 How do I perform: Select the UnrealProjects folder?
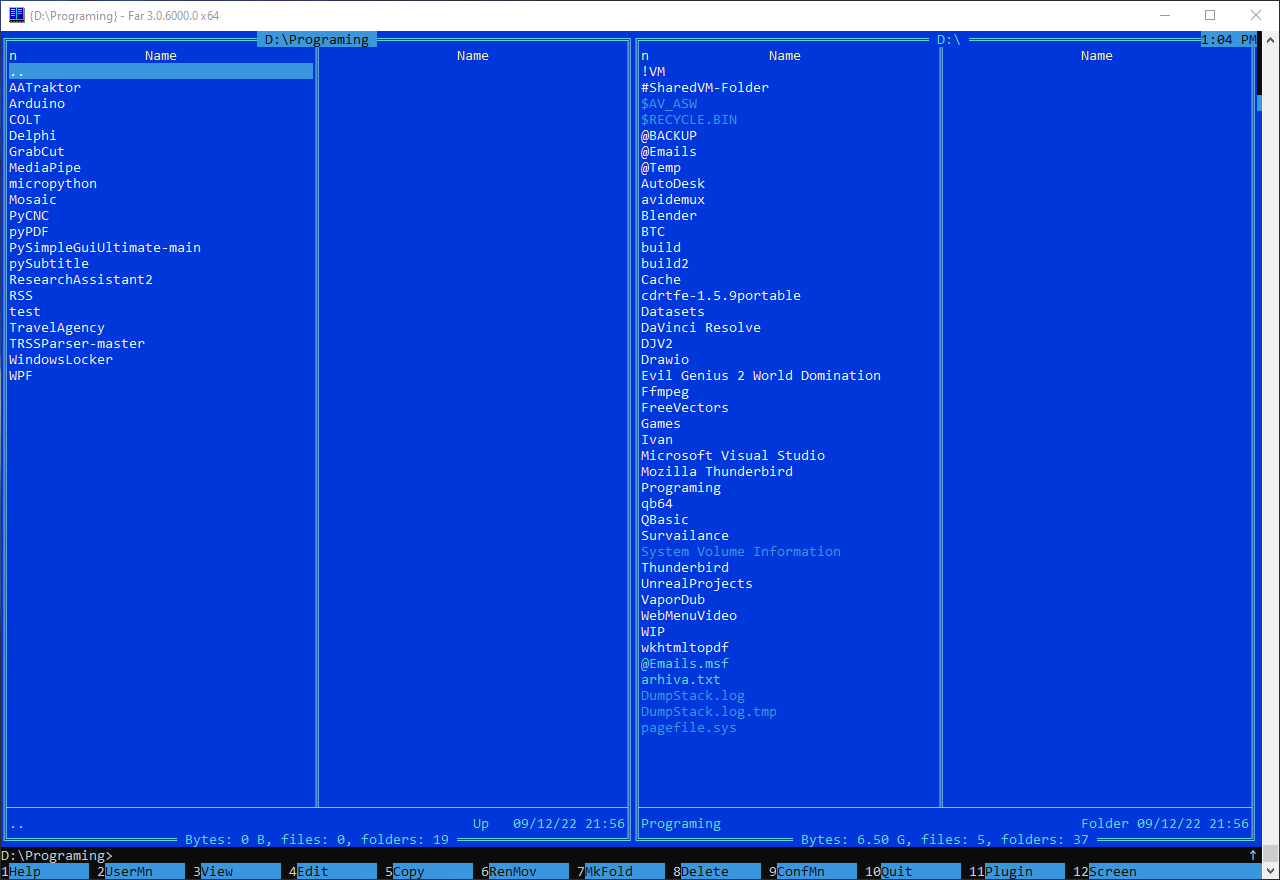(697, 583)
